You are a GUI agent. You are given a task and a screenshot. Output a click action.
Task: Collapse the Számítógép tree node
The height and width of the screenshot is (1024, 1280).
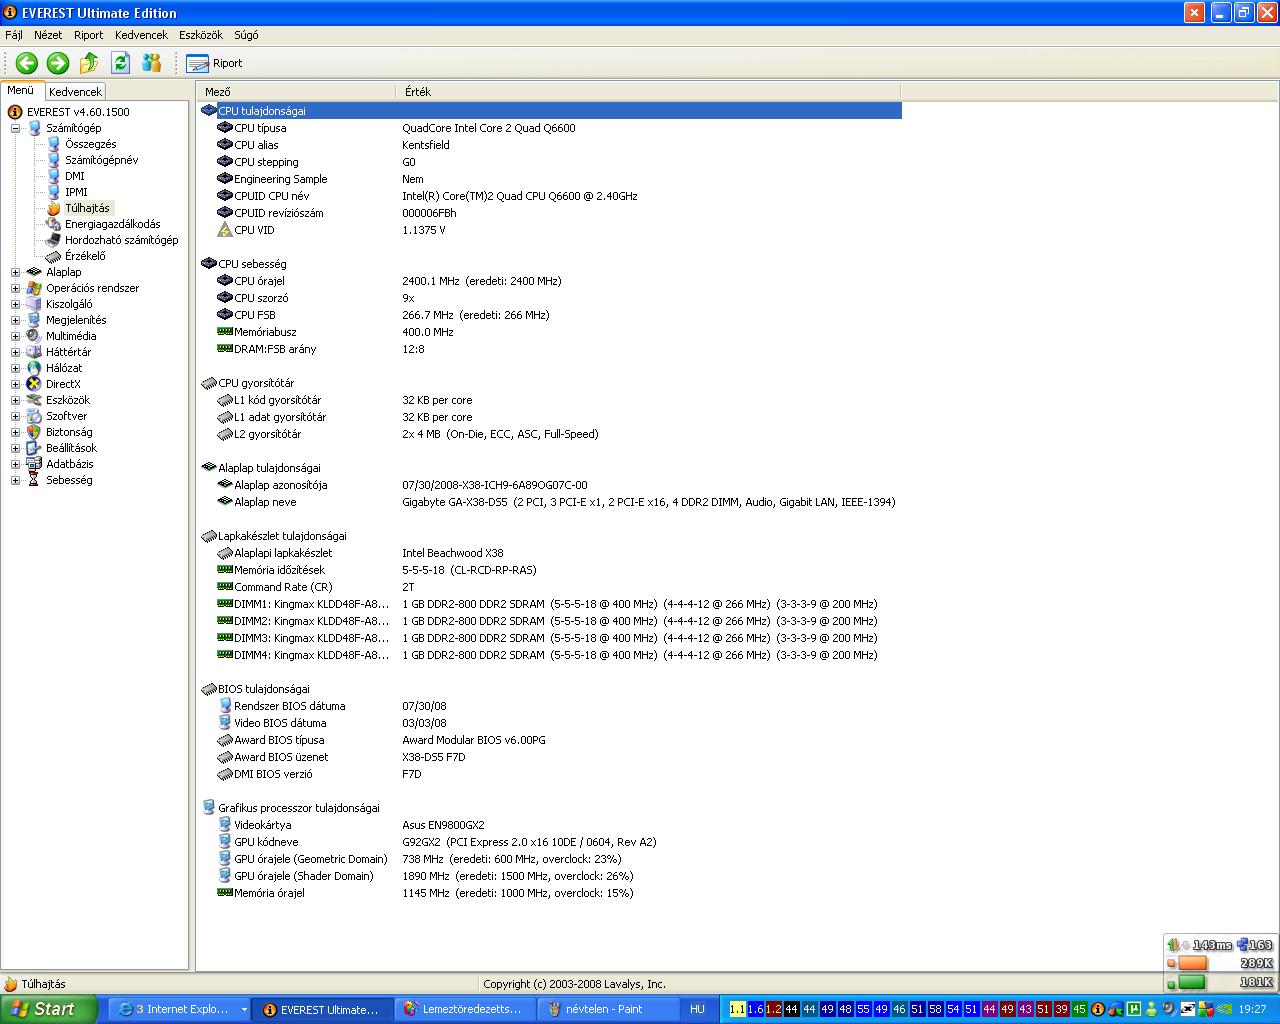15,128
